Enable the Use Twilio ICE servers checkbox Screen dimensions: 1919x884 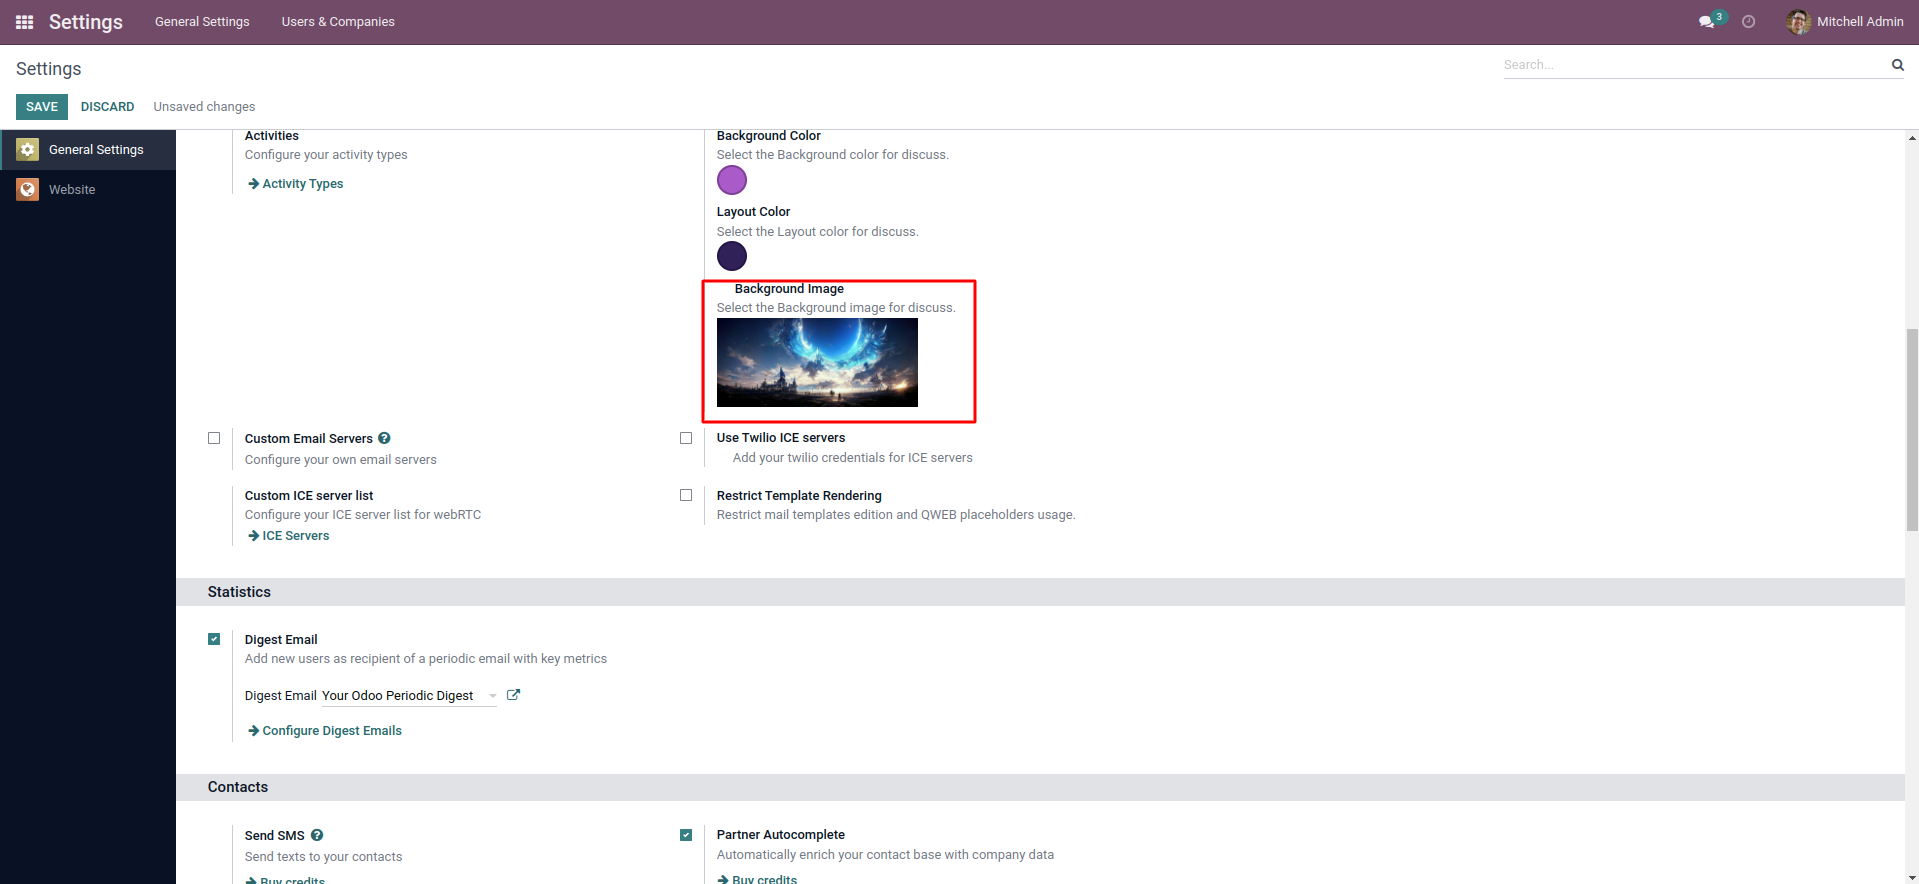click(x=686, y=438)
